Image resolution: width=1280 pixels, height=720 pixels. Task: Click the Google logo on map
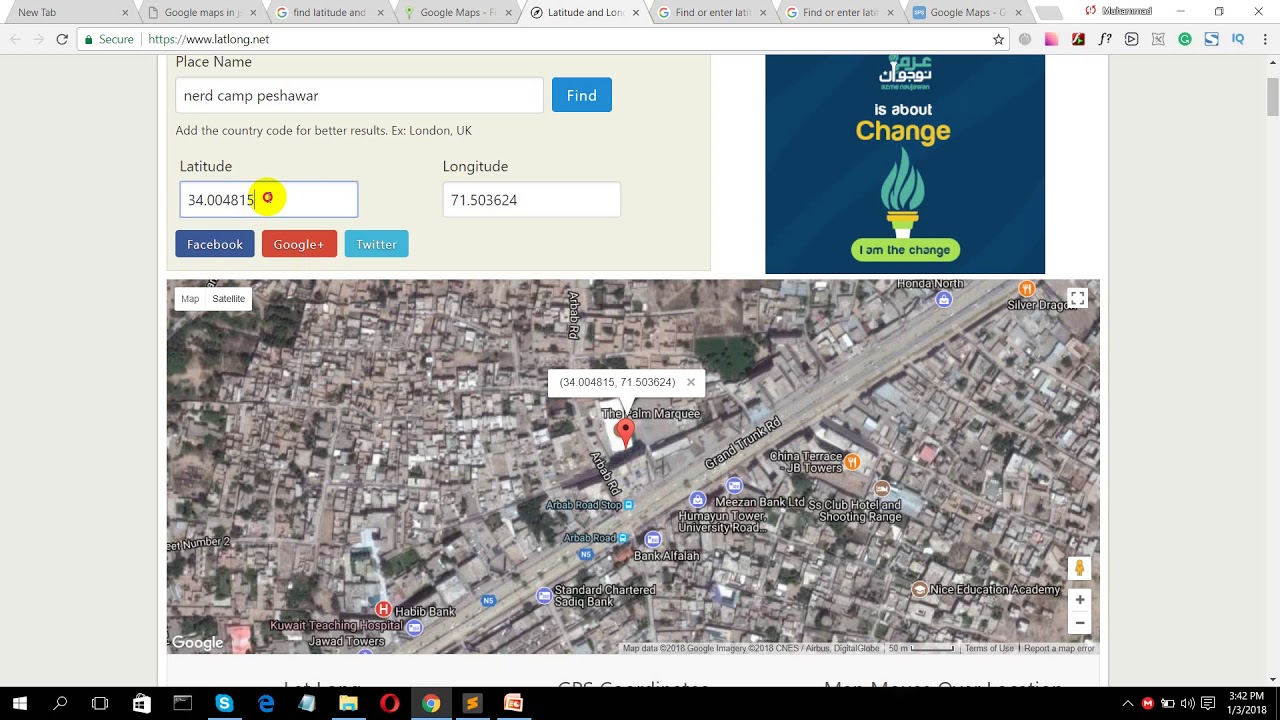197,643
